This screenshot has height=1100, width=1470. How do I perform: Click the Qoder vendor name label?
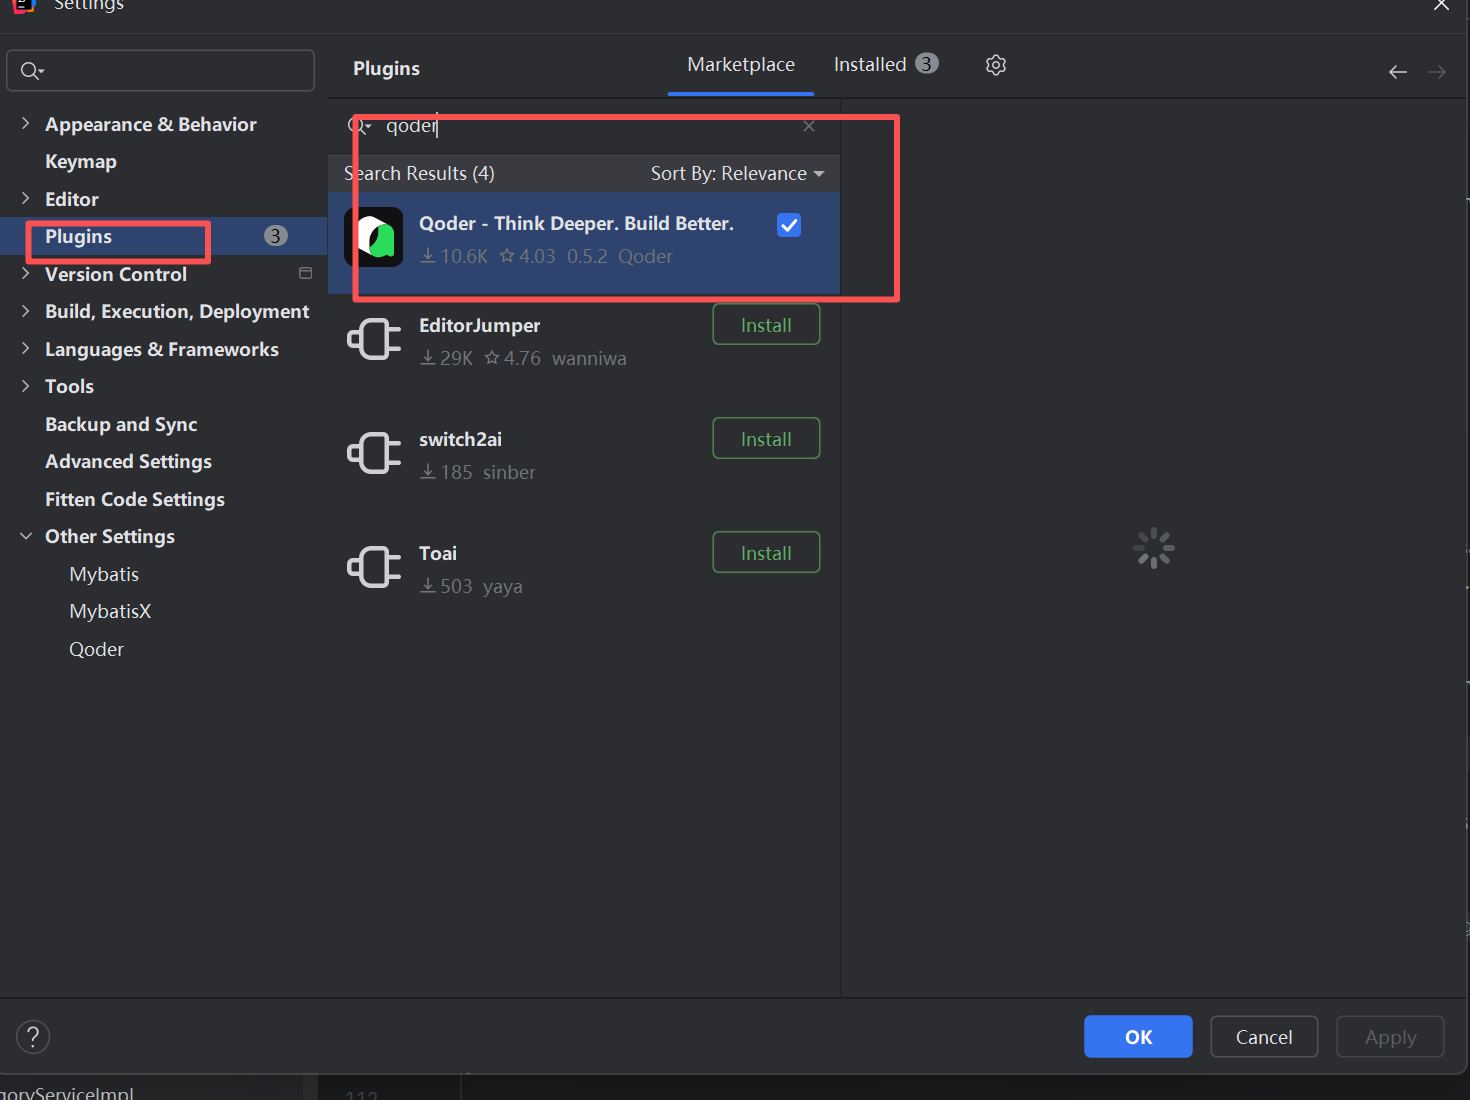click(645, 257)
